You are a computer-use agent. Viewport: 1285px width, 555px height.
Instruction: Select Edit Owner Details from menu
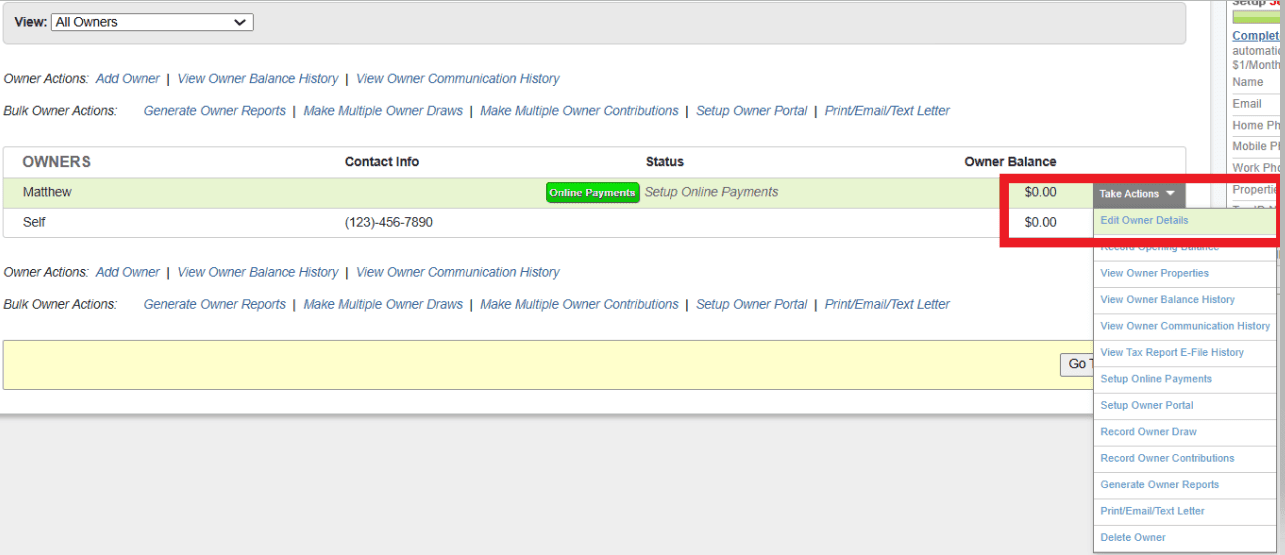(x=1144, y=220)
